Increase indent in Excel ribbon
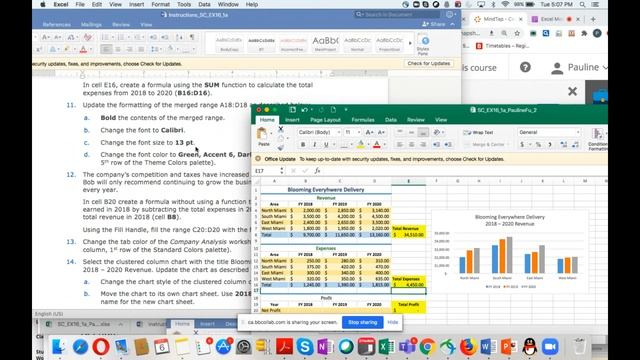Image resolution: width=640 pixels, height=360 pixels. tap(448, 144)
